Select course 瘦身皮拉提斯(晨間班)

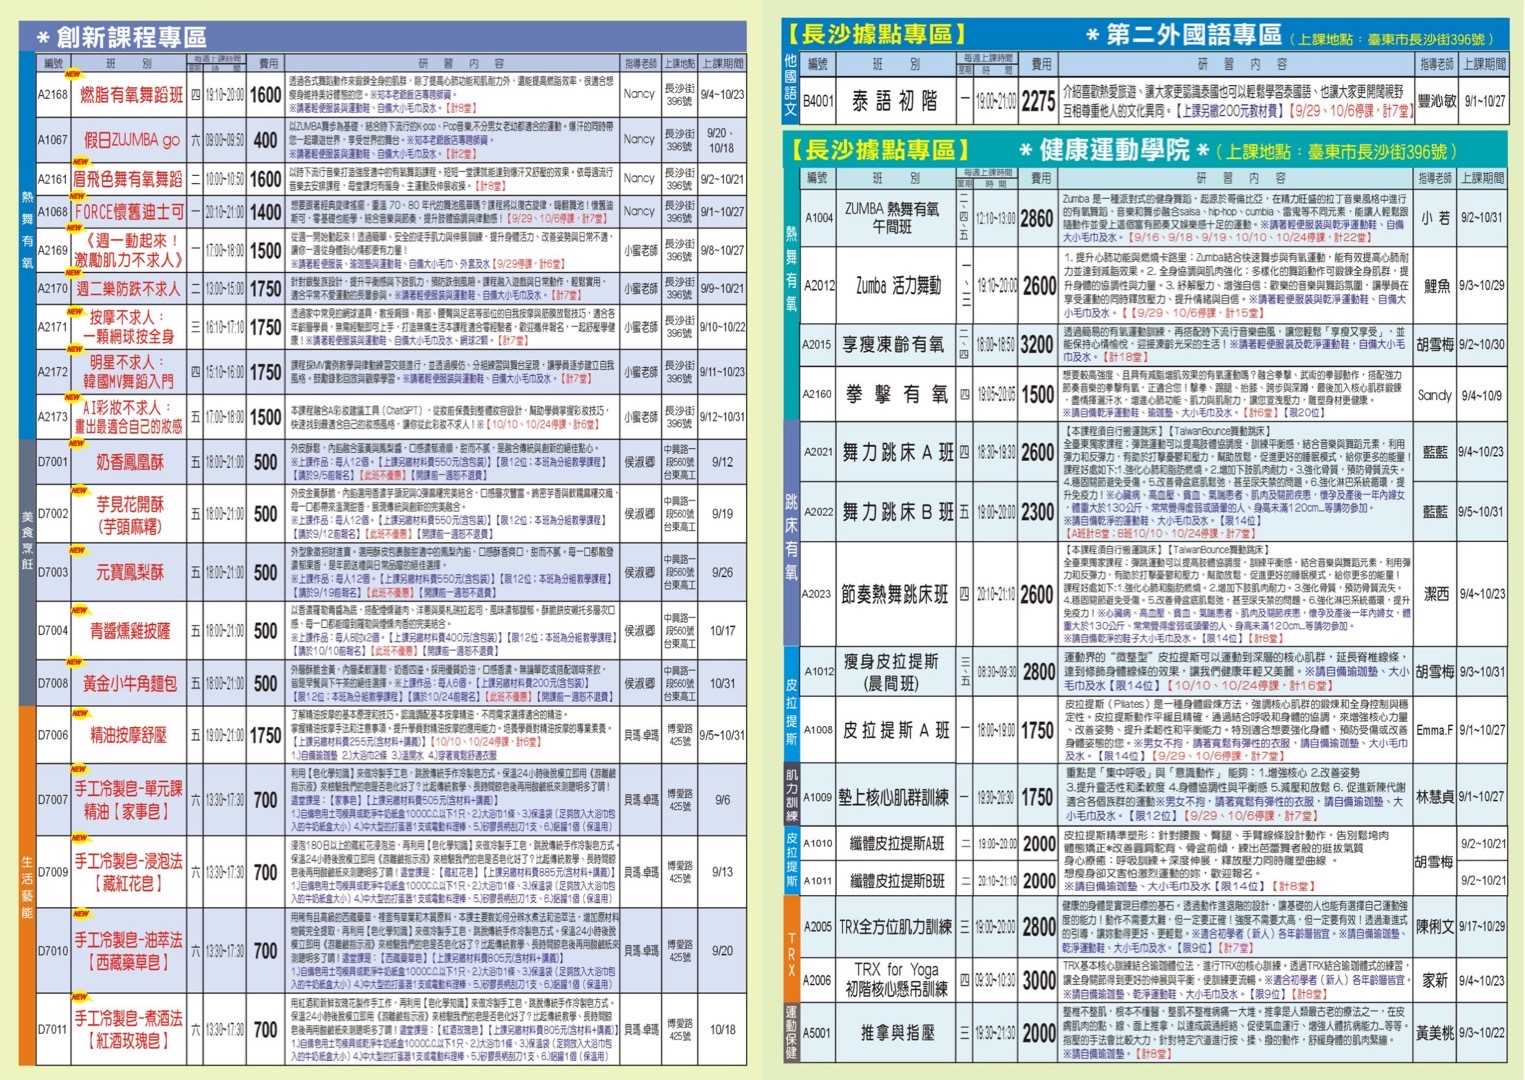click(891, 672)
